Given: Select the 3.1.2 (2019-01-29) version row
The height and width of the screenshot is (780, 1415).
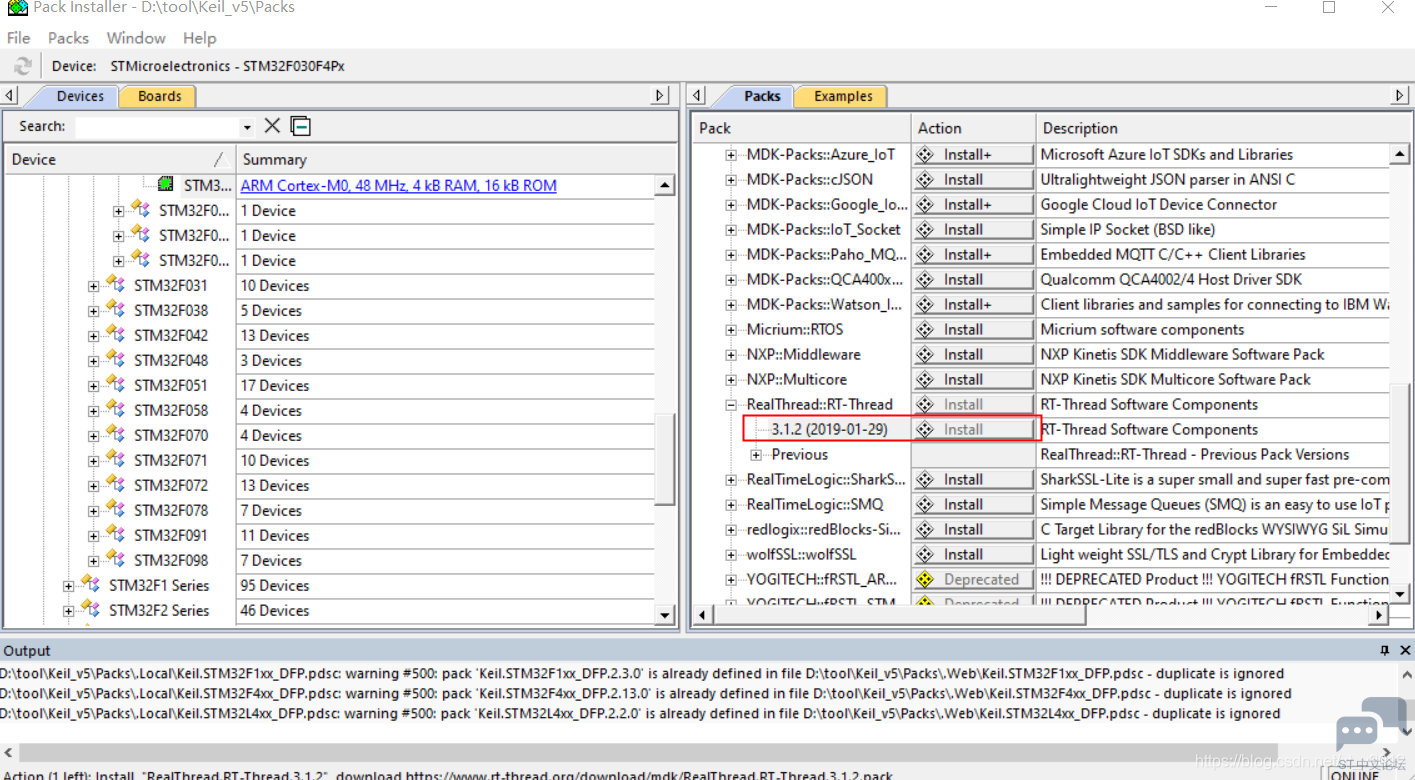Looking at the screenshot, I should click(829, 430).
